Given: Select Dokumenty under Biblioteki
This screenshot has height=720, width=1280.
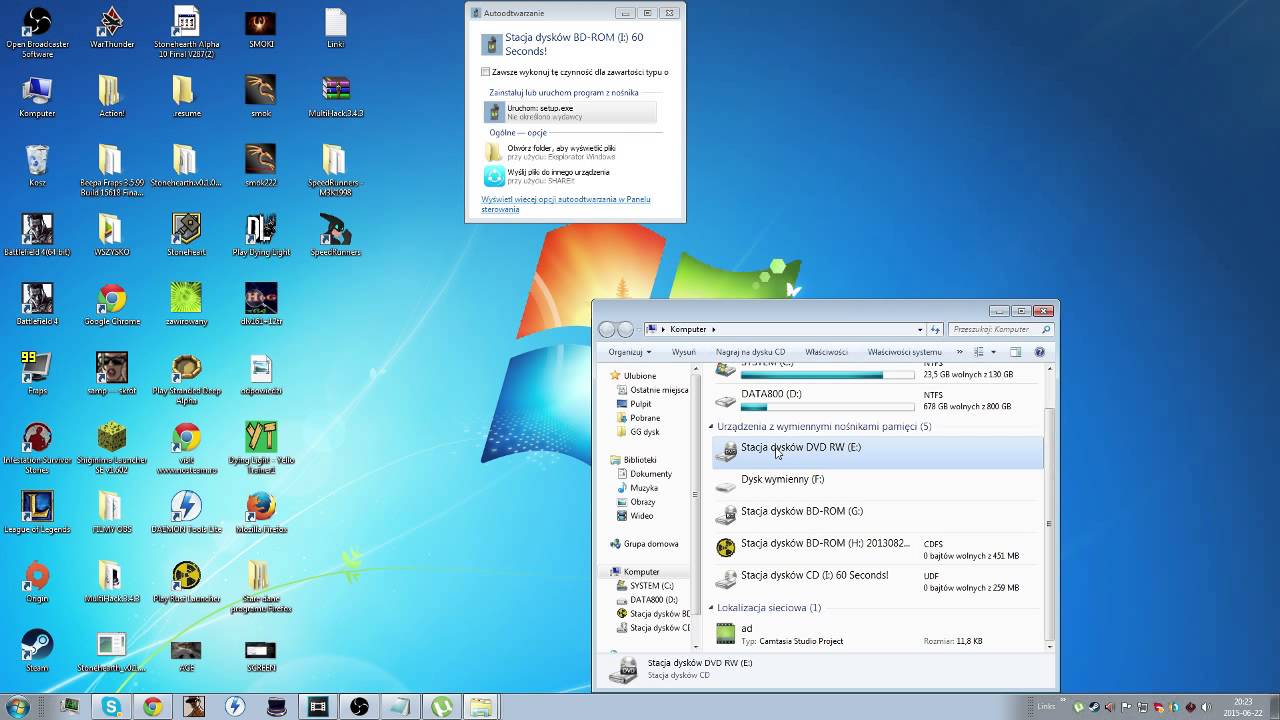Looking at the screenshot, I should tap(651, 474).
